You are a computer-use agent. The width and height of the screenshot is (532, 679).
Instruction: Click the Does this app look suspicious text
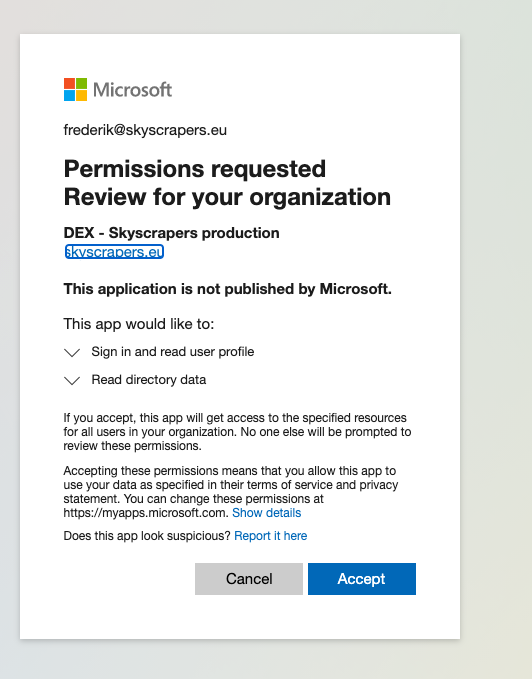coord(147,536)
